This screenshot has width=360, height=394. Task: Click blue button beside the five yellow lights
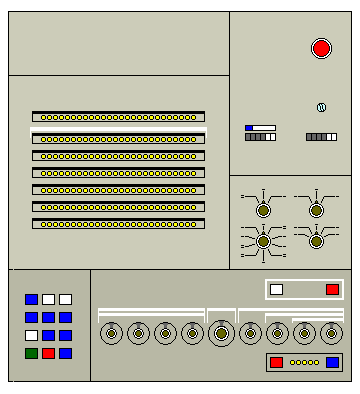point(332,362)
